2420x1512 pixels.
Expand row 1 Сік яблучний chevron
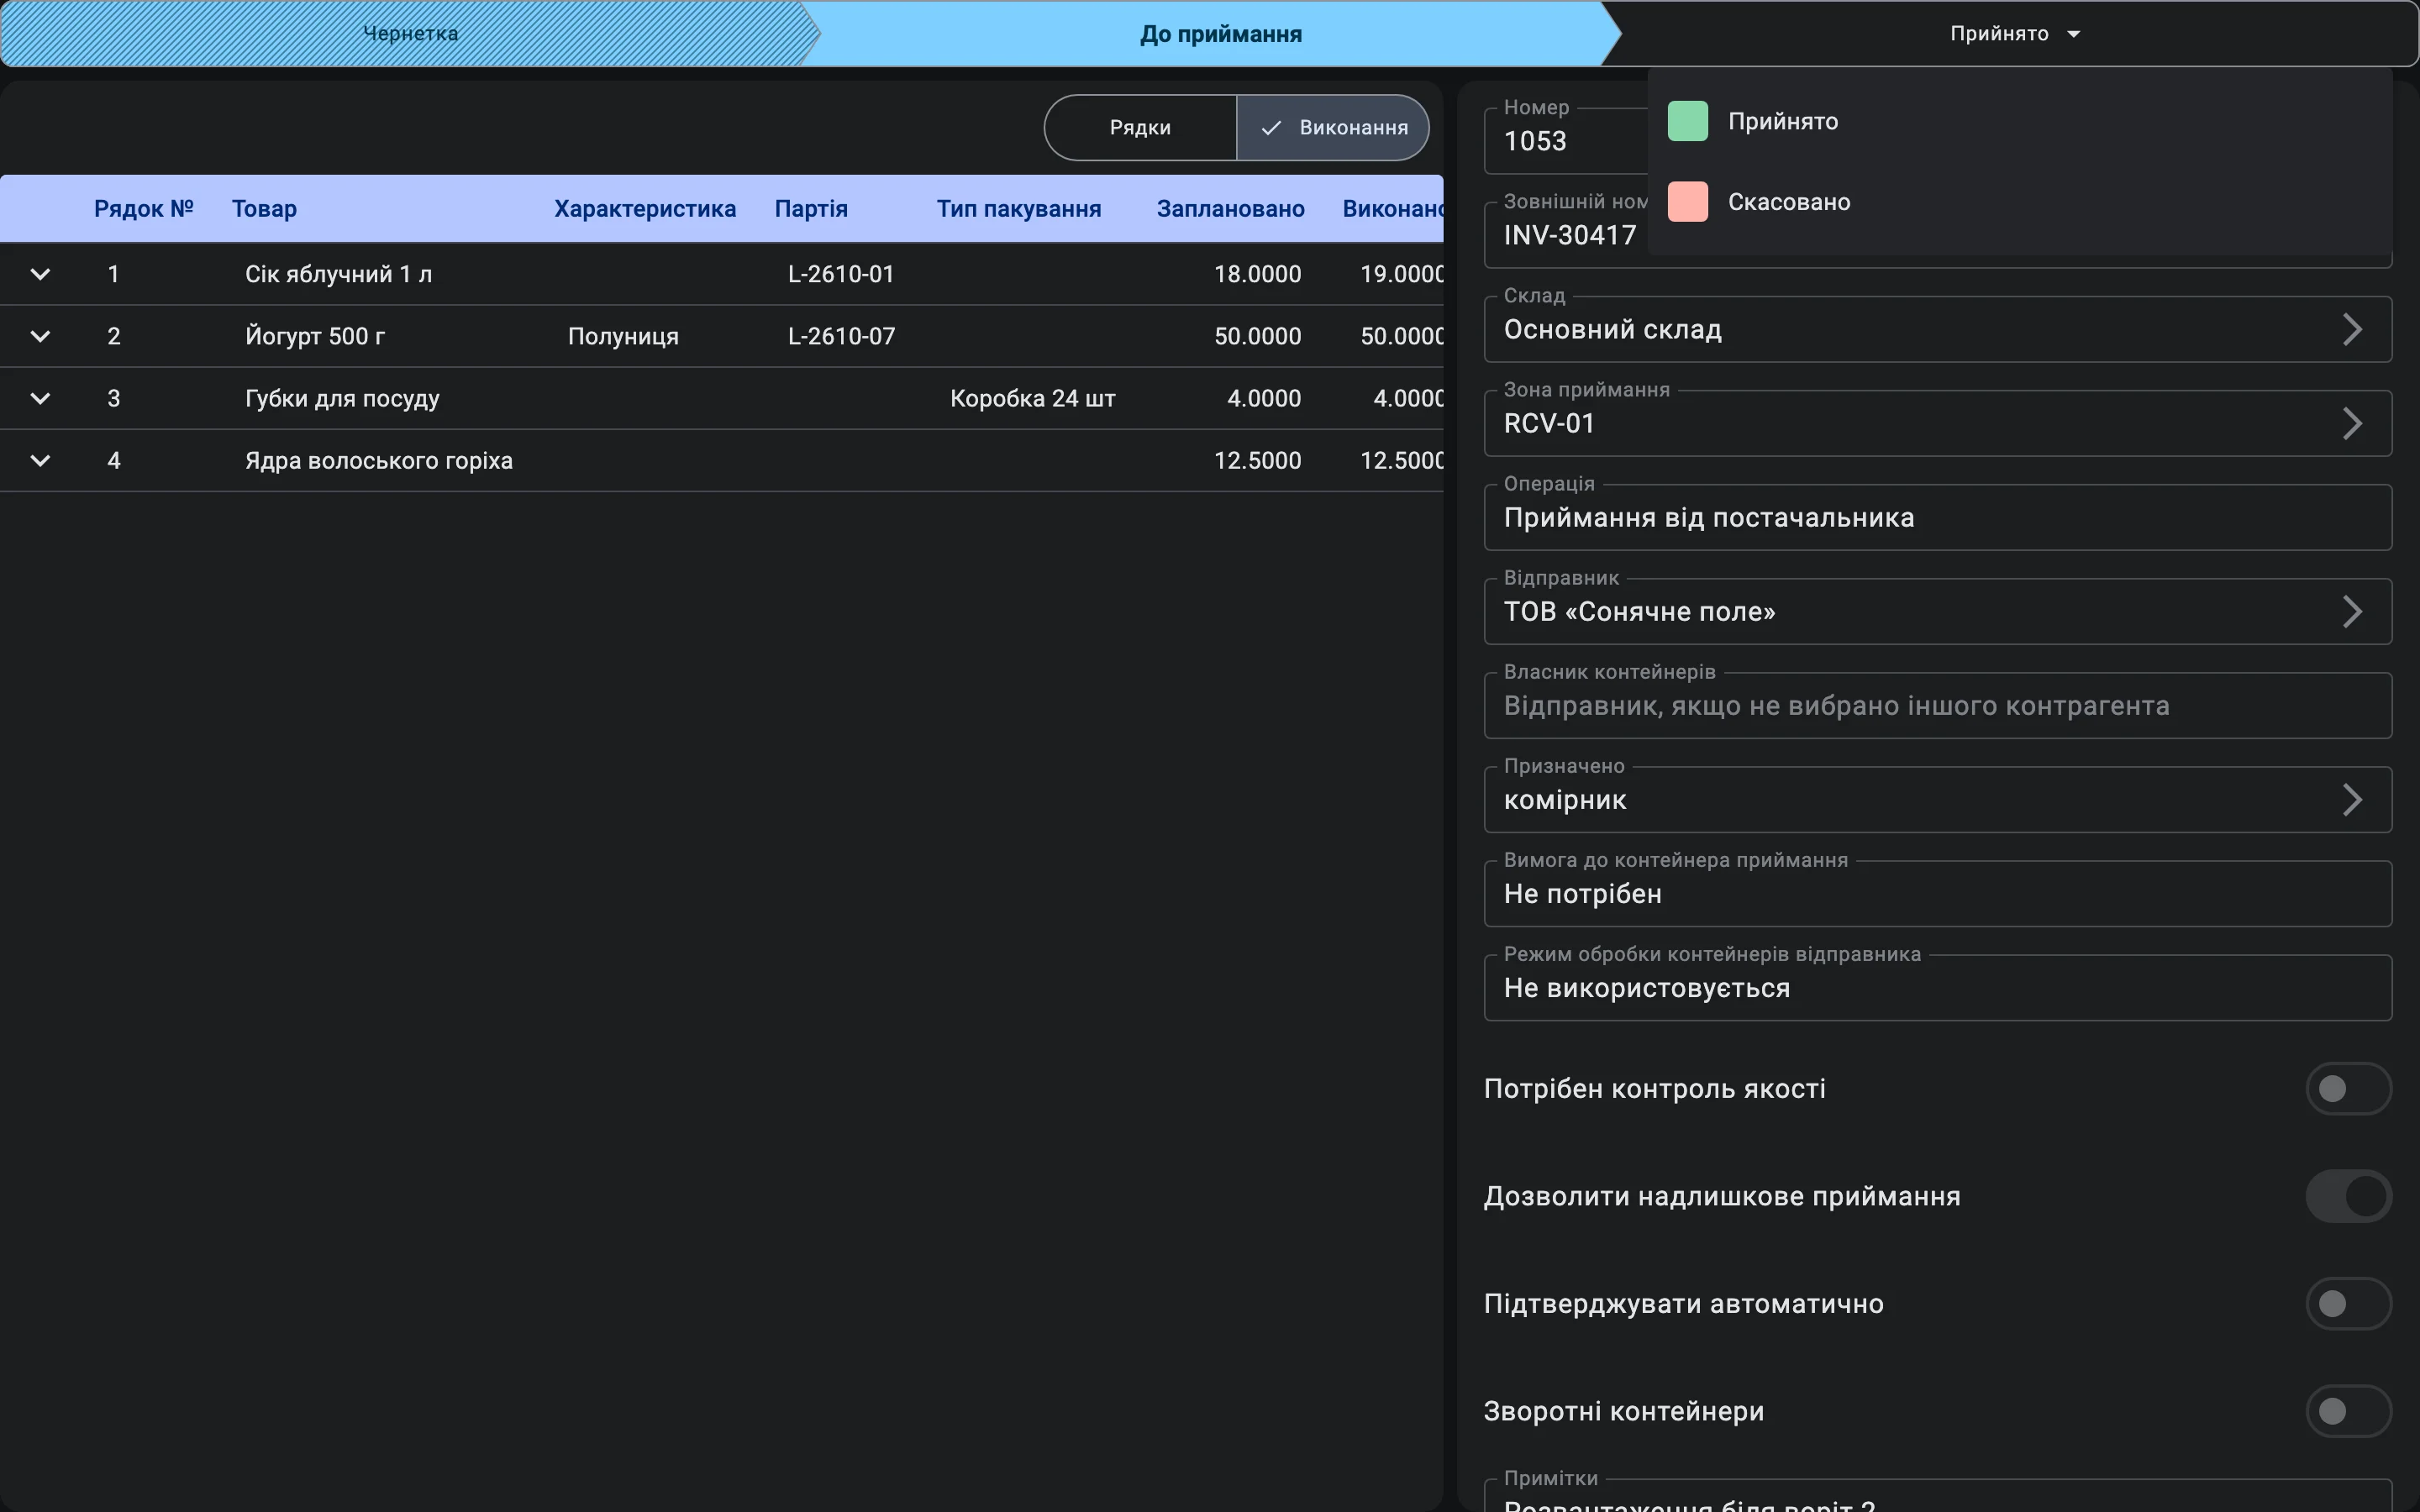click(x=40, y=274)
